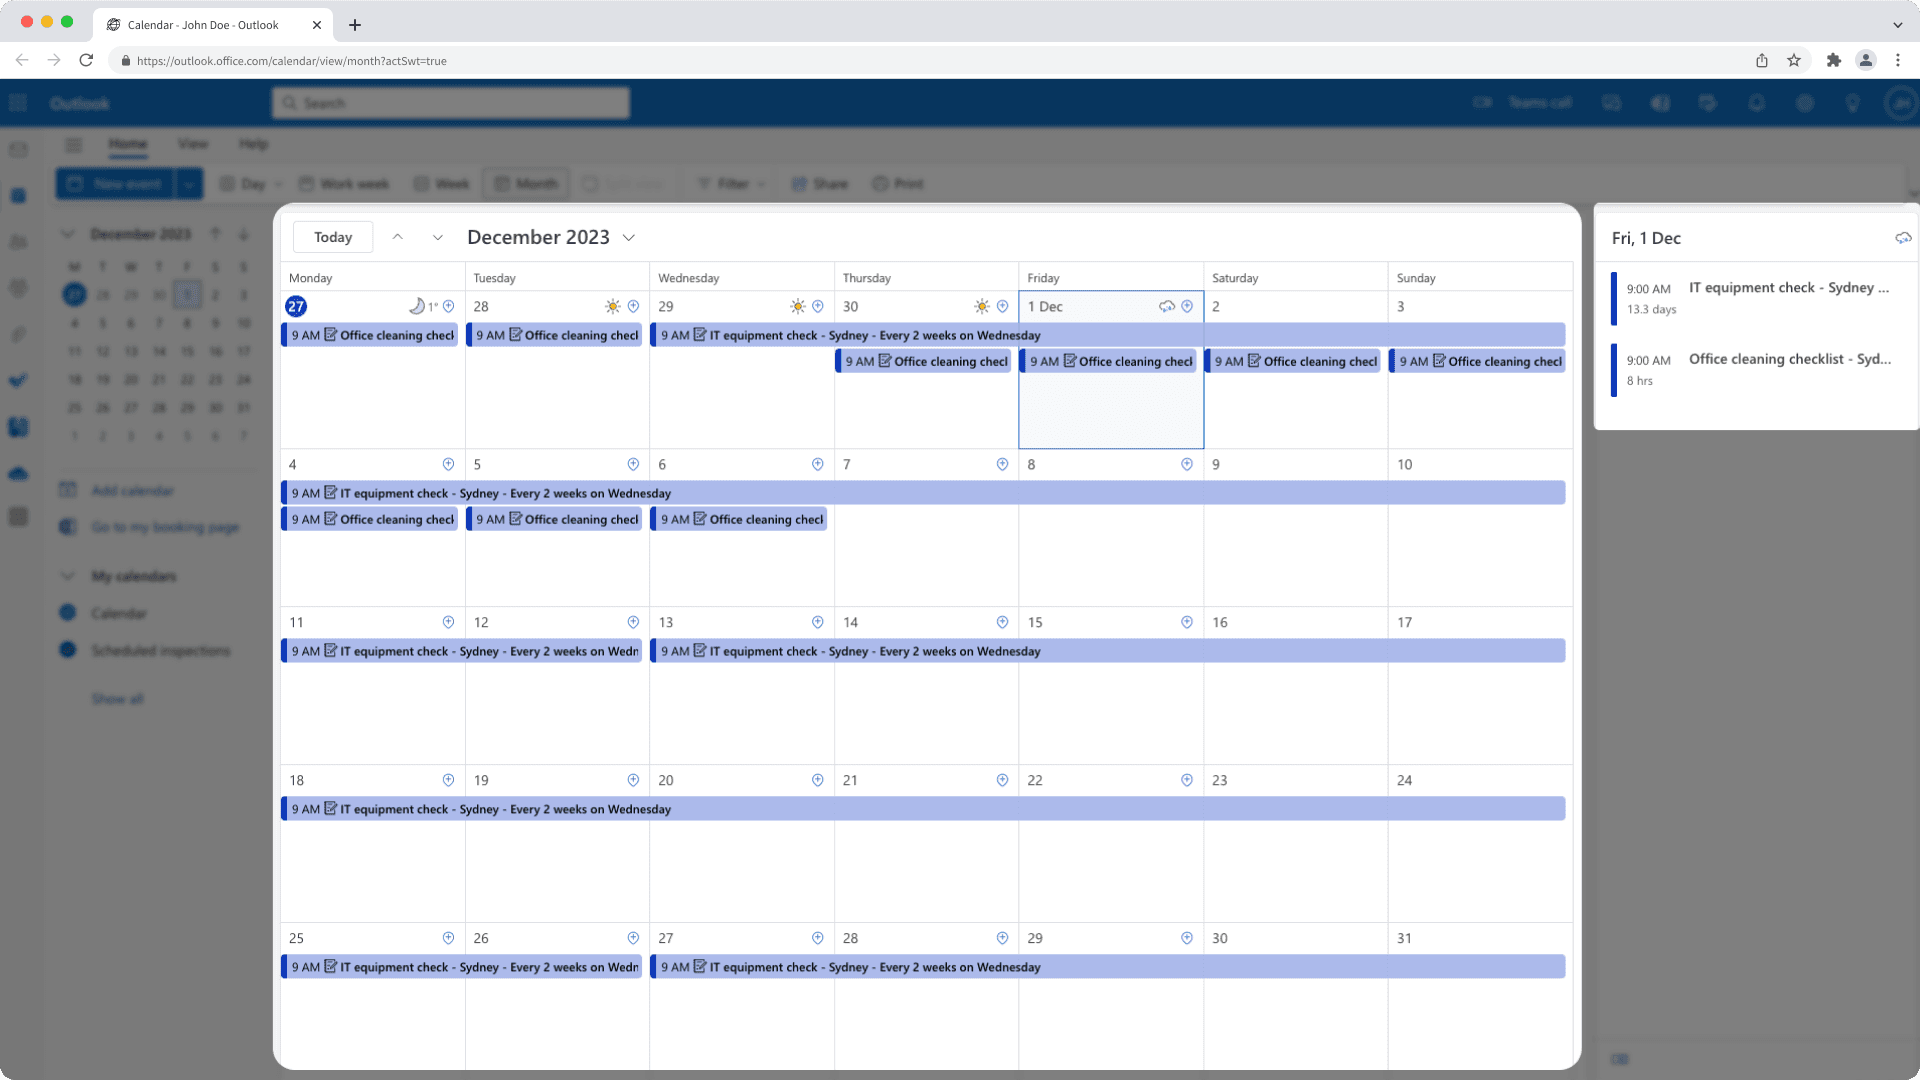Open Settings via the gear icon
This screenshot has height=1080, width=1920.
pos(1805,102)
